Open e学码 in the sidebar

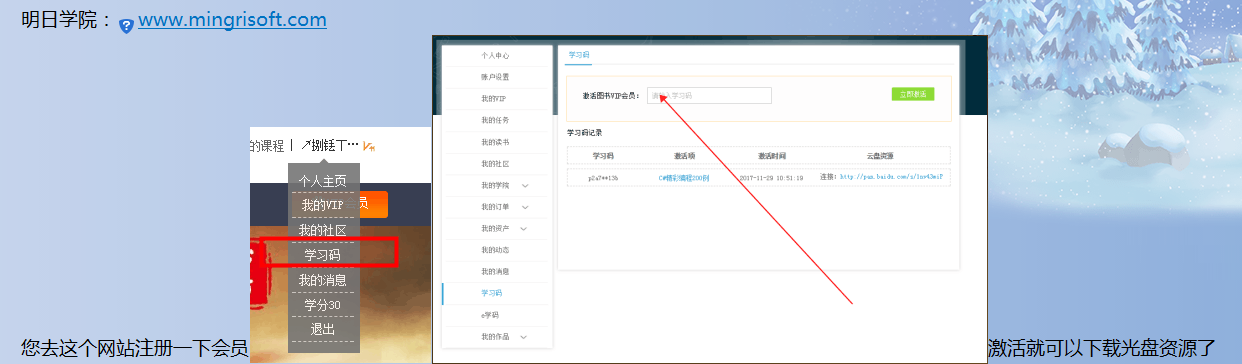[x=490, y=315]
